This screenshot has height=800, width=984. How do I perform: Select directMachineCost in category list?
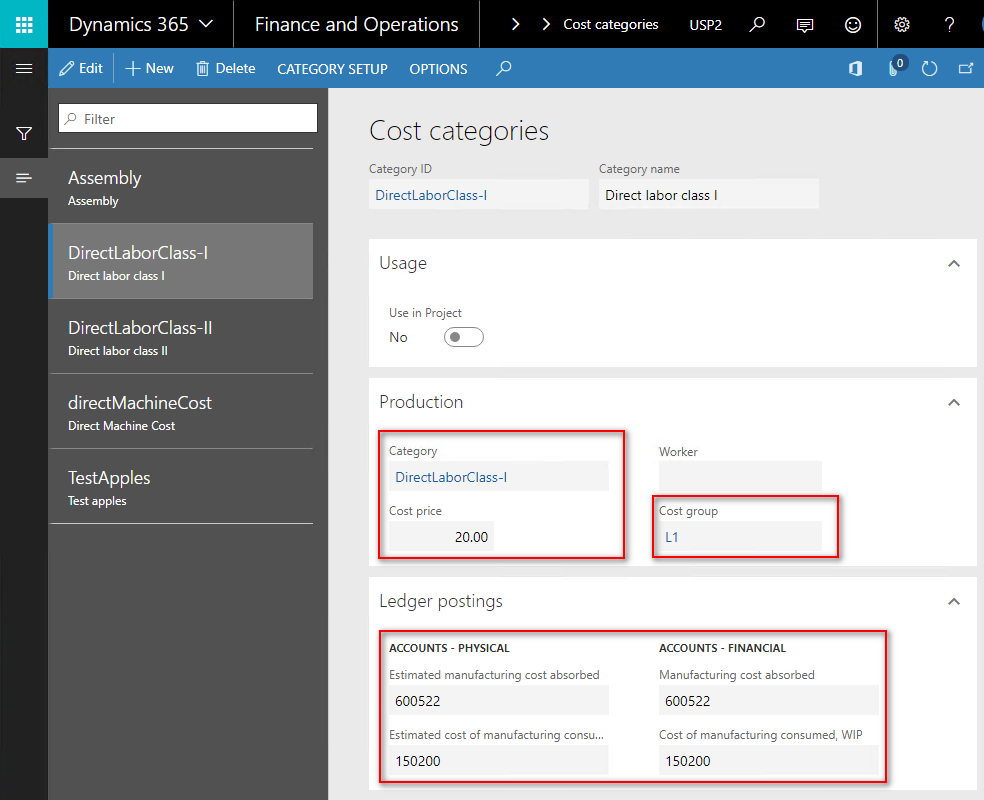pos(181,412)
